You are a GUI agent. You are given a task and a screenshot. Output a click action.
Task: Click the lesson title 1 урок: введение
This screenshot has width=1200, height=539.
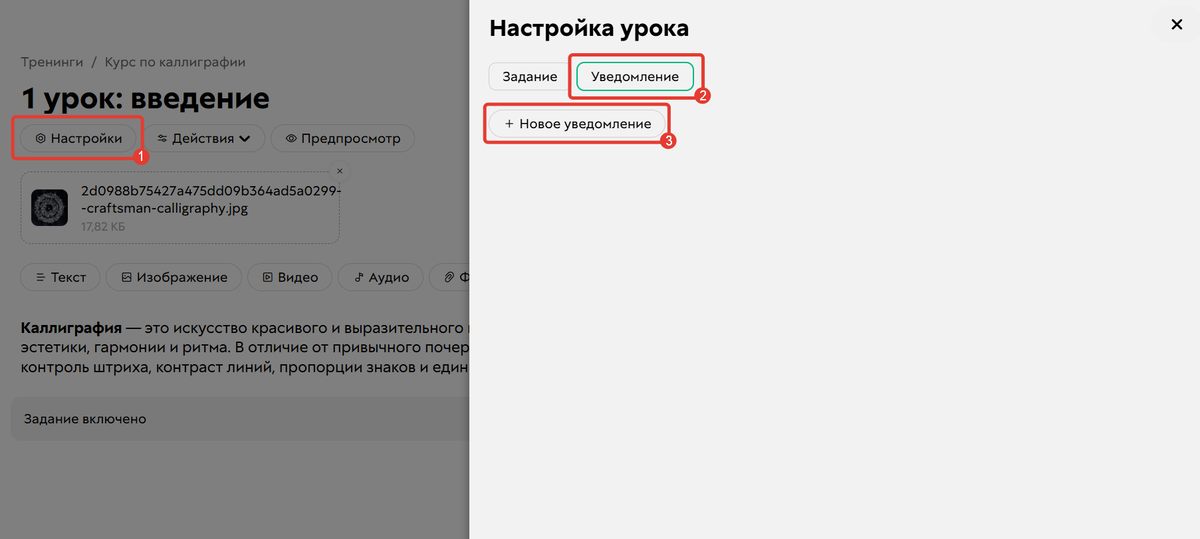[145, 98]
